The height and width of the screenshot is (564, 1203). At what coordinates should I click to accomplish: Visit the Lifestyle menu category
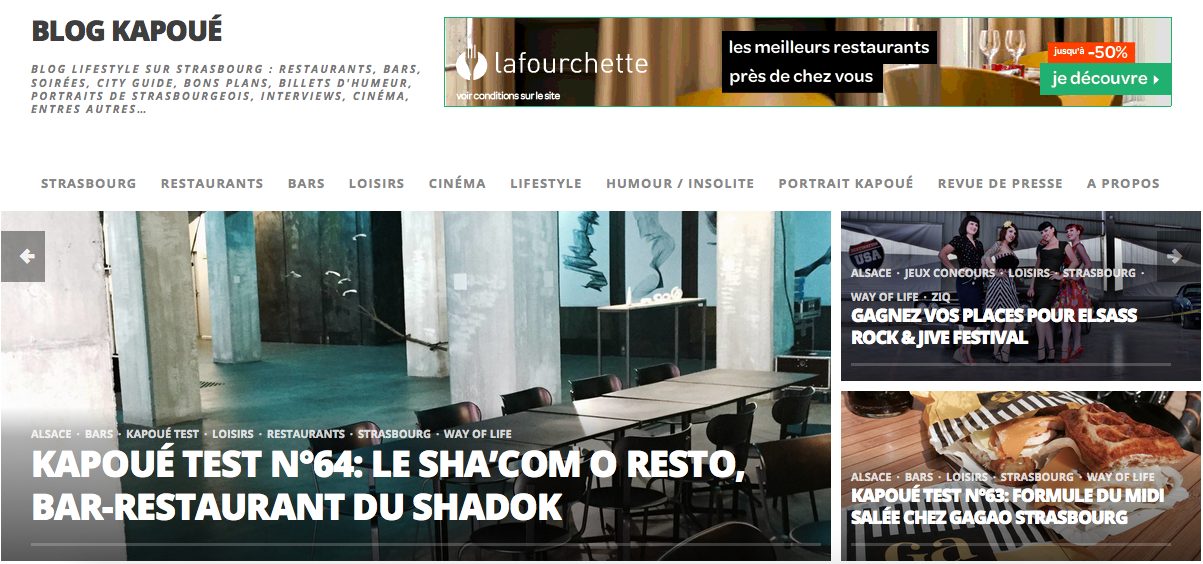pyautogui.click(x=546, y=183)
